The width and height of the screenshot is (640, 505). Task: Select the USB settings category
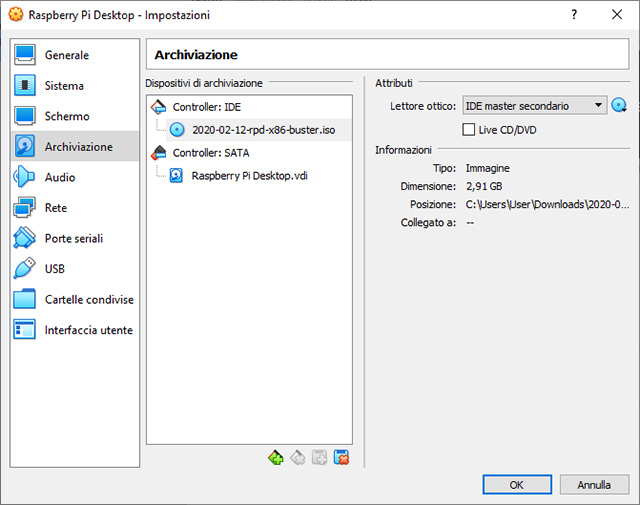click(55, 269)
